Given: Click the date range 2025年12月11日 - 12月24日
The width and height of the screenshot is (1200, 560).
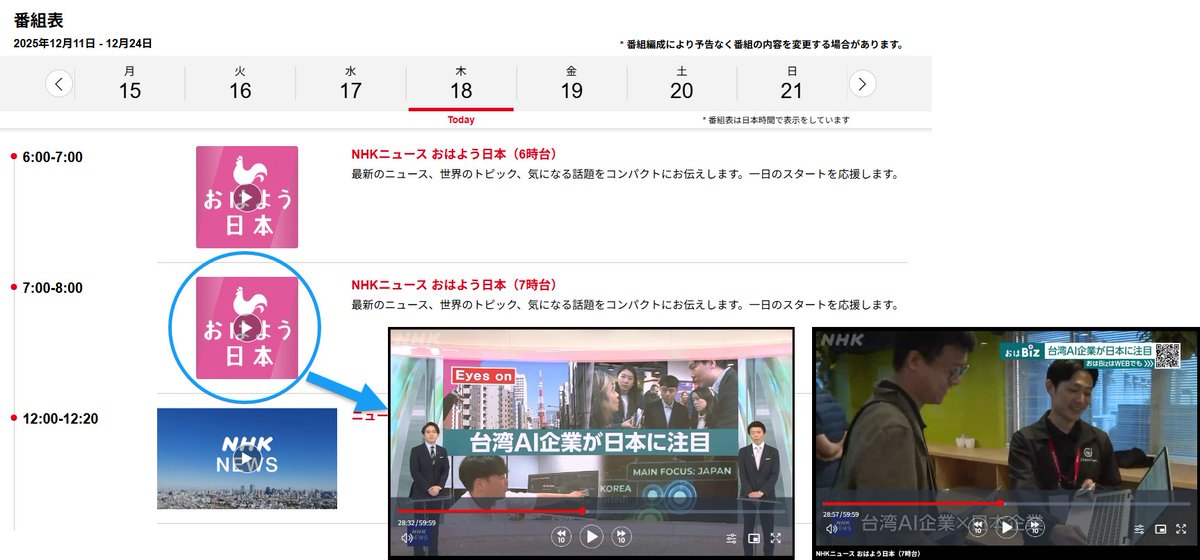Looking at the screenshot, I should pos(83,44).
